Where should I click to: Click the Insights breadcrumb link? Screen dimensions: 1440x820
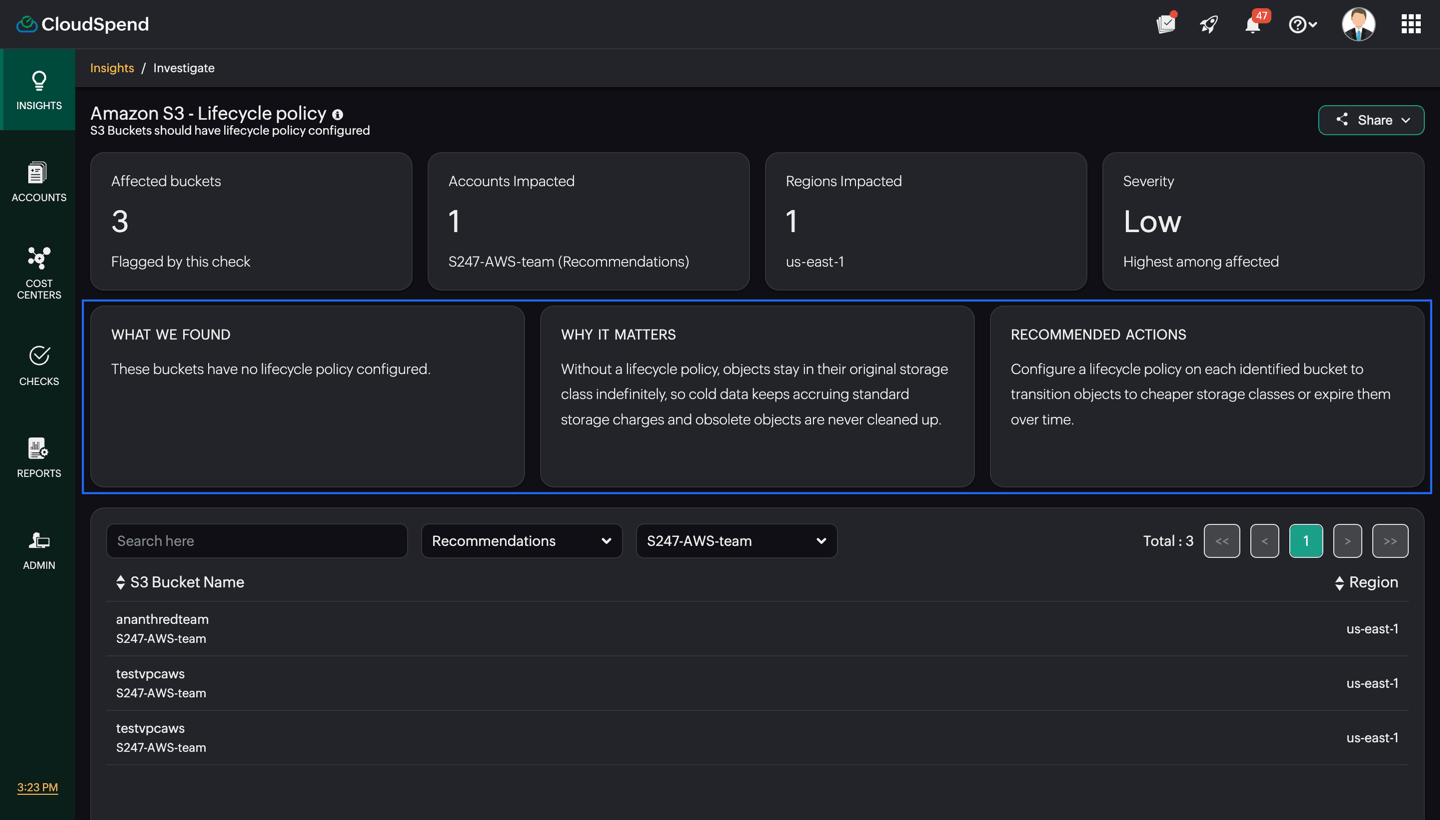112,68
